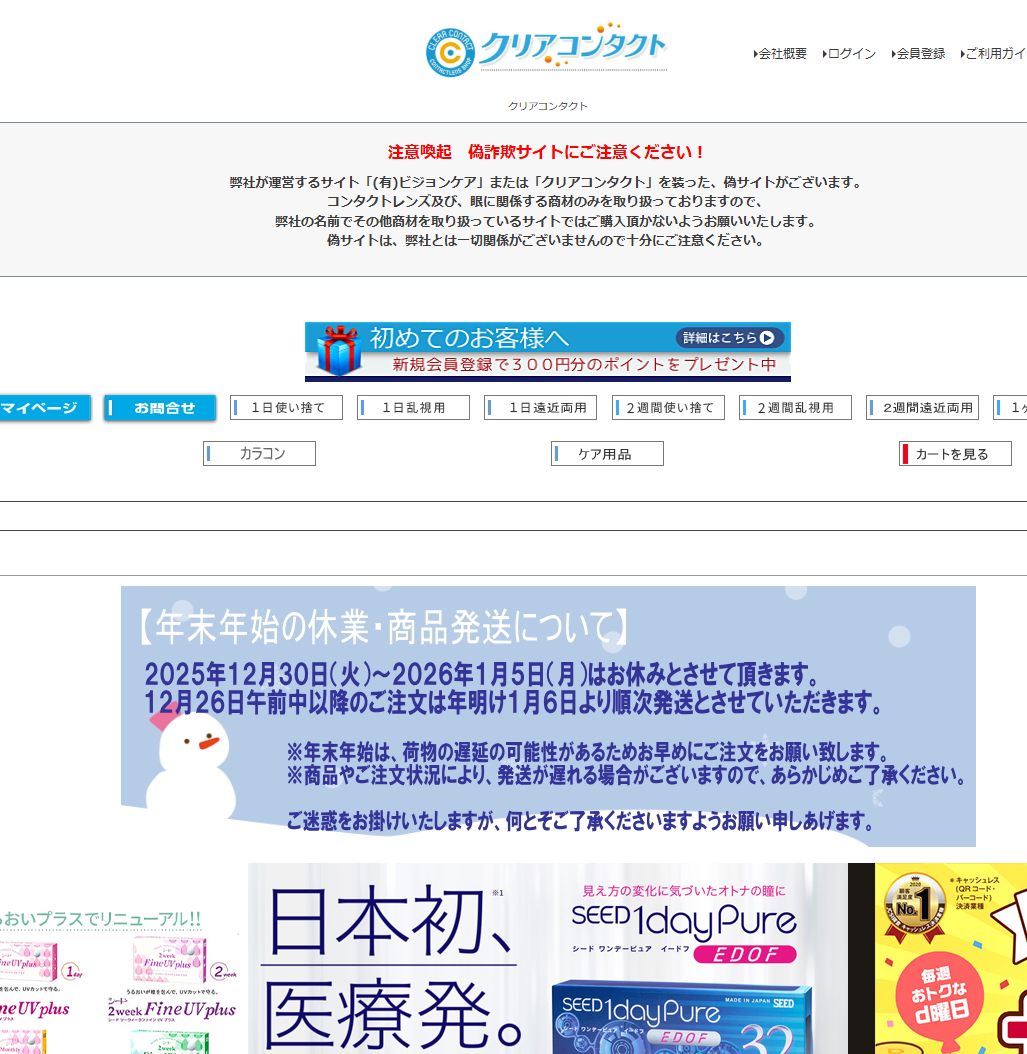This screenshot has width=1027, height=1054.
Task: Select the 2週間乱視用 category
Action: click(x=795, y=408)
